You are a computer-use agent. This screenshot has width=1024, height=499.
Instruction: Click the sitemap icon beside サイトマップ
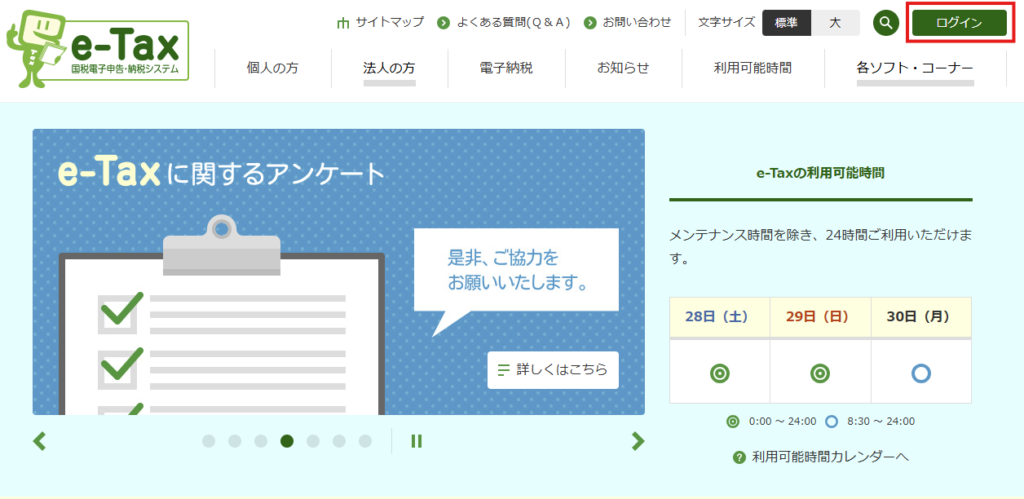point(343,23)
